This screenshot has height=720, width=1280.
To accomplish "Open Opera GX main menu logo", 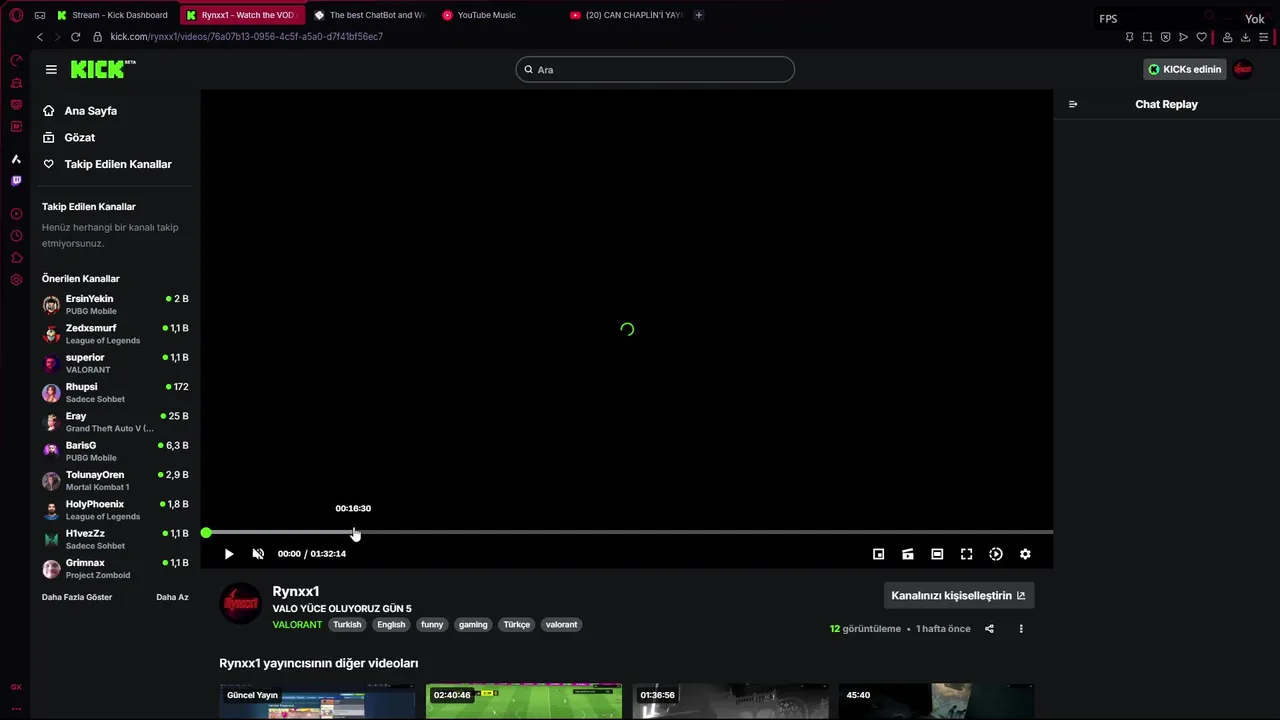I will coord(16,15).
